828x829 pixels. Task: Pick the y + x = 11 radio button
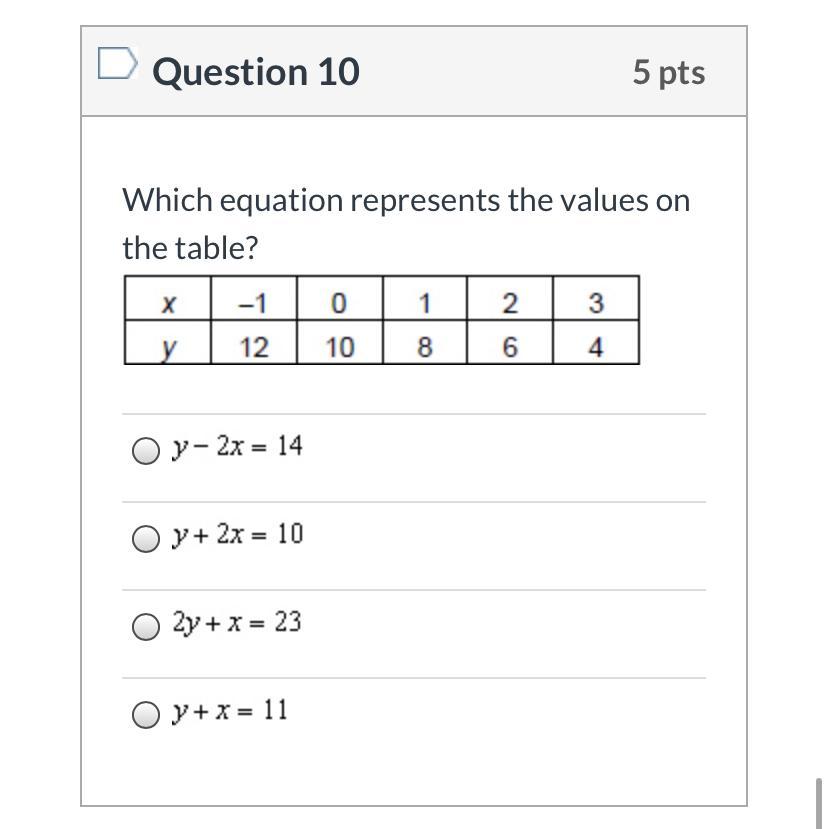point(146,715)
